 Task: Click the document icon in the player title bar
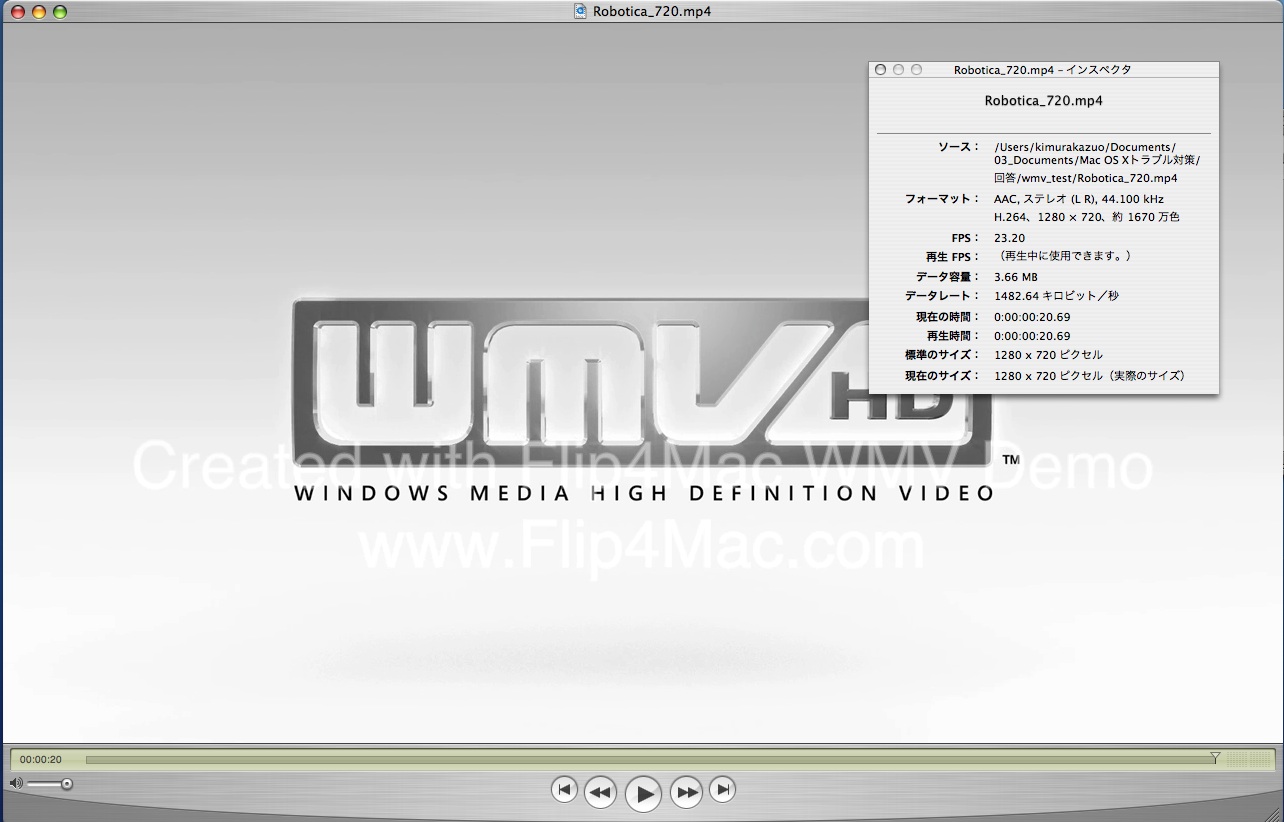click(x=580, y=11)
